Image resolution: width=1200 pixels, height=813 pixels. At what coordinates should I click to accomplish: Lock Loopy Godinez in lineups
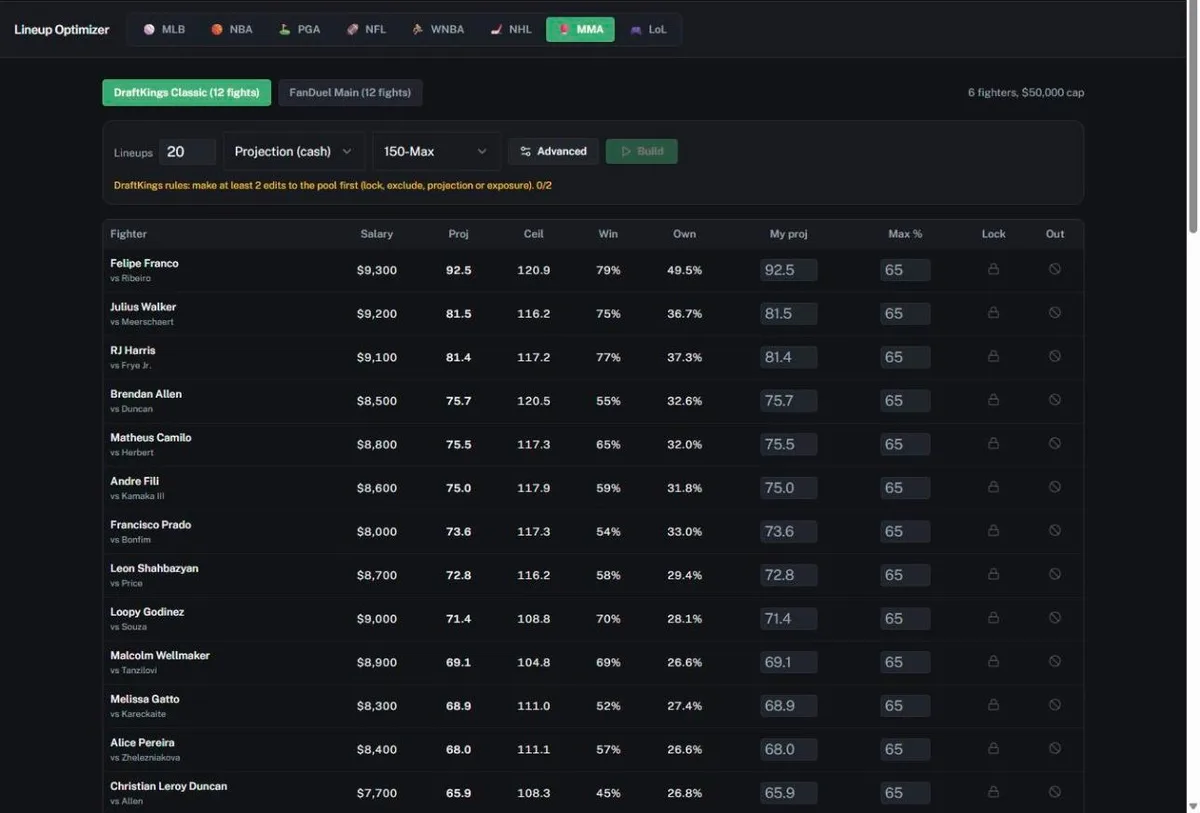tap(993, 618)
